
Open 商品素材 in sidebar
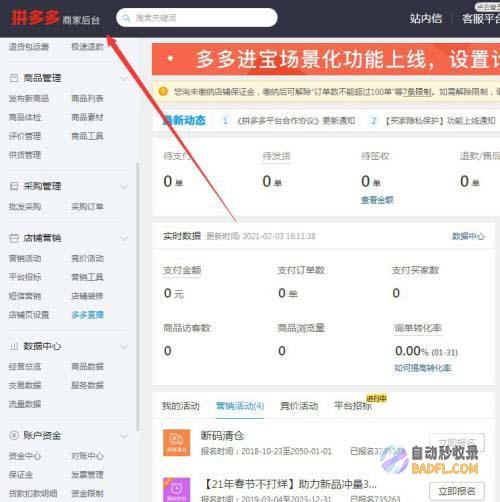tap(87, 117)
